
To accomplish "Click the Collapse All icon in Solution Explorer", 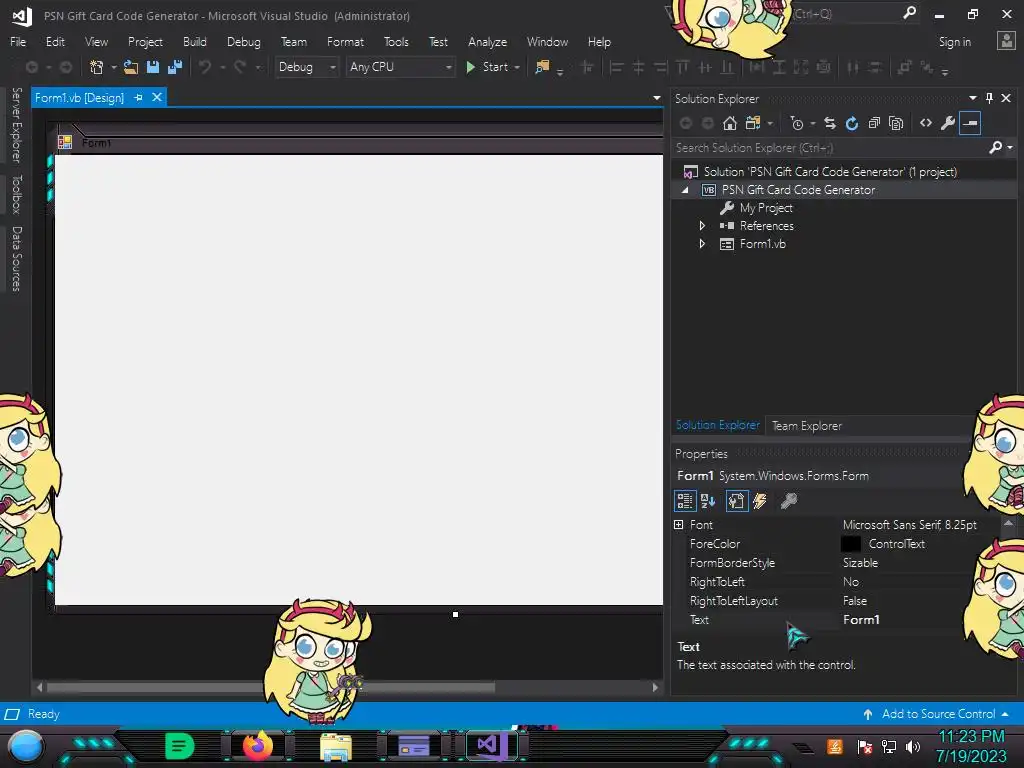I will pyautogui.click(x=874, y=123).
